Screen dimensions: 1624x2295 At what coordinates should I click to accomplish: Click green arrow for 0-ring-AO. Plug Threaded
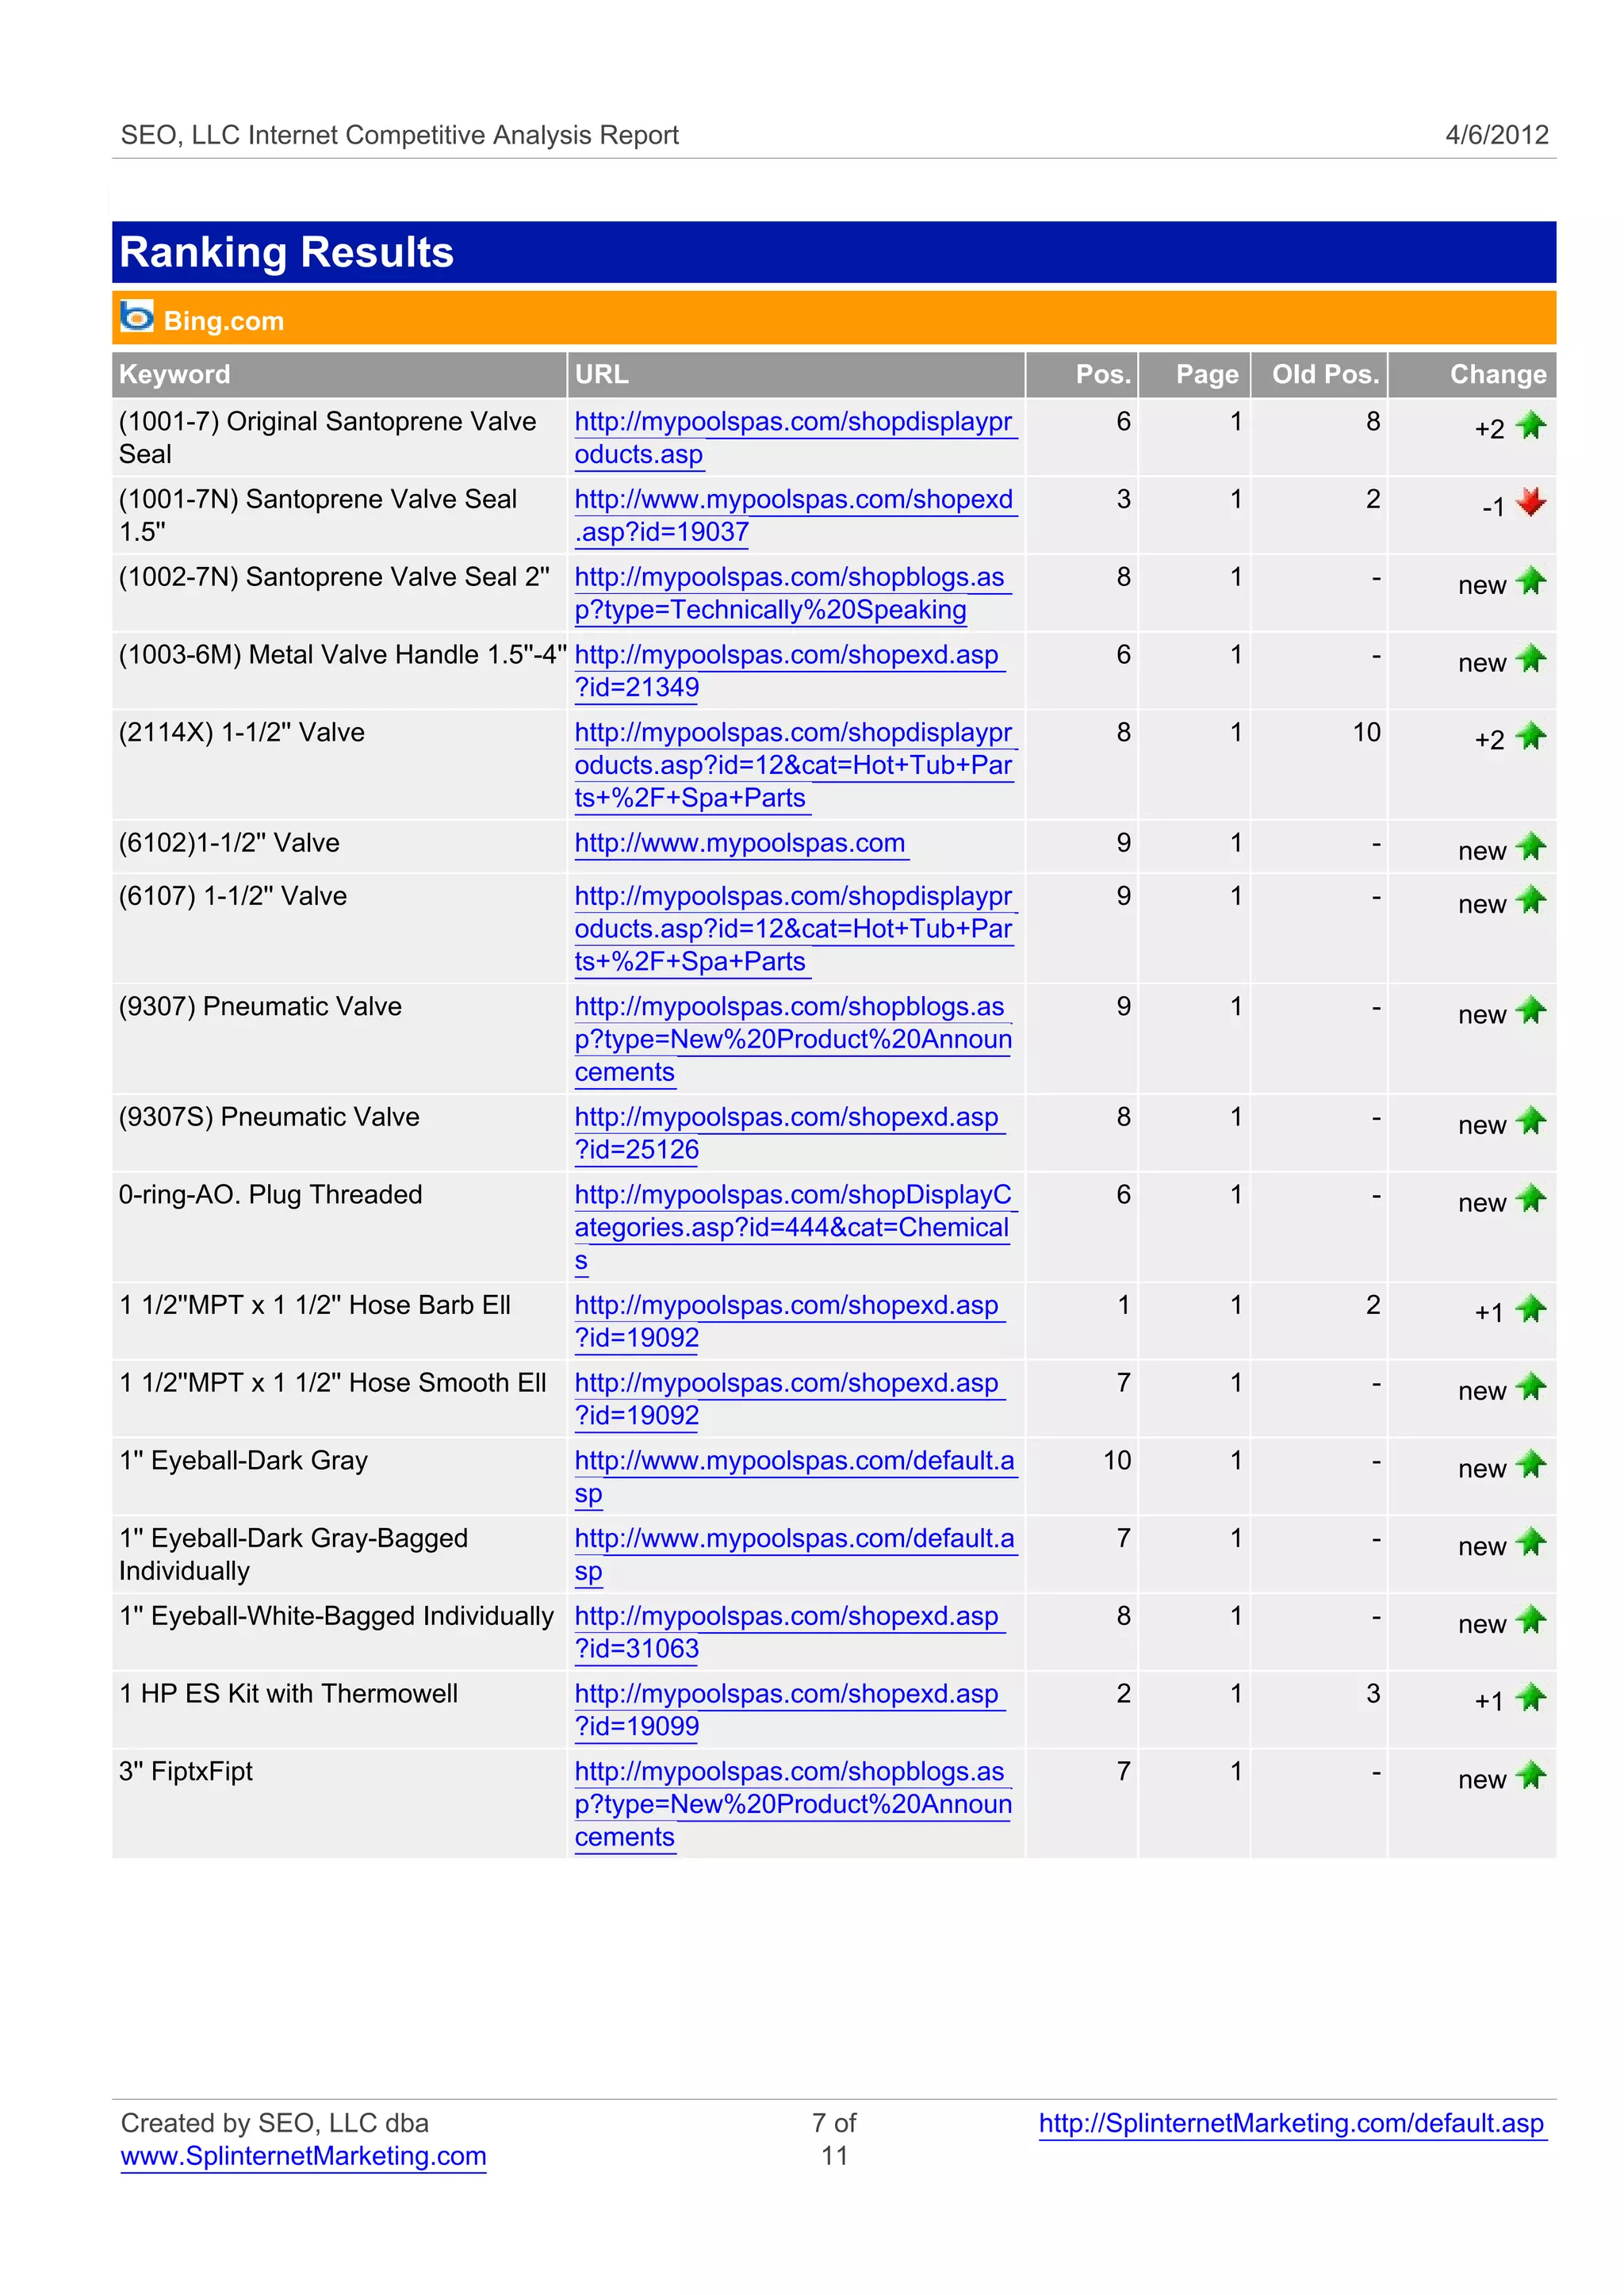(1530, 1199)
